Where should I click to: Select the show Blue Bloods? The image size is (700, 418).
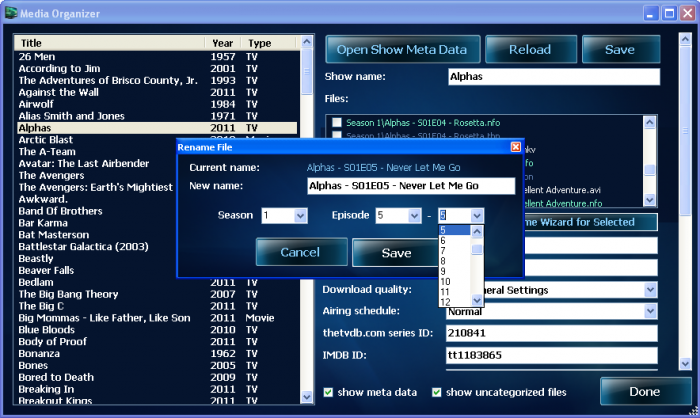(157, 330)
